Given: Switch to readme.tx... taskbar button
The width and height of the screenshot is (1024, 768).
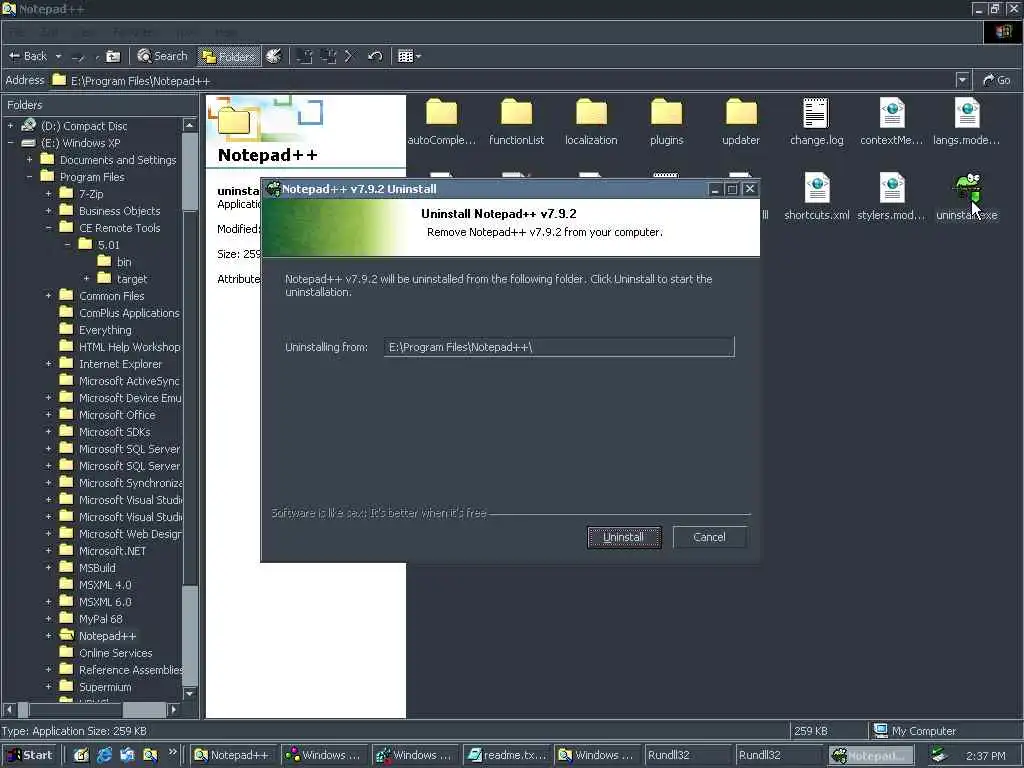Looking at the screenshot, I should [x=507, y=755].
